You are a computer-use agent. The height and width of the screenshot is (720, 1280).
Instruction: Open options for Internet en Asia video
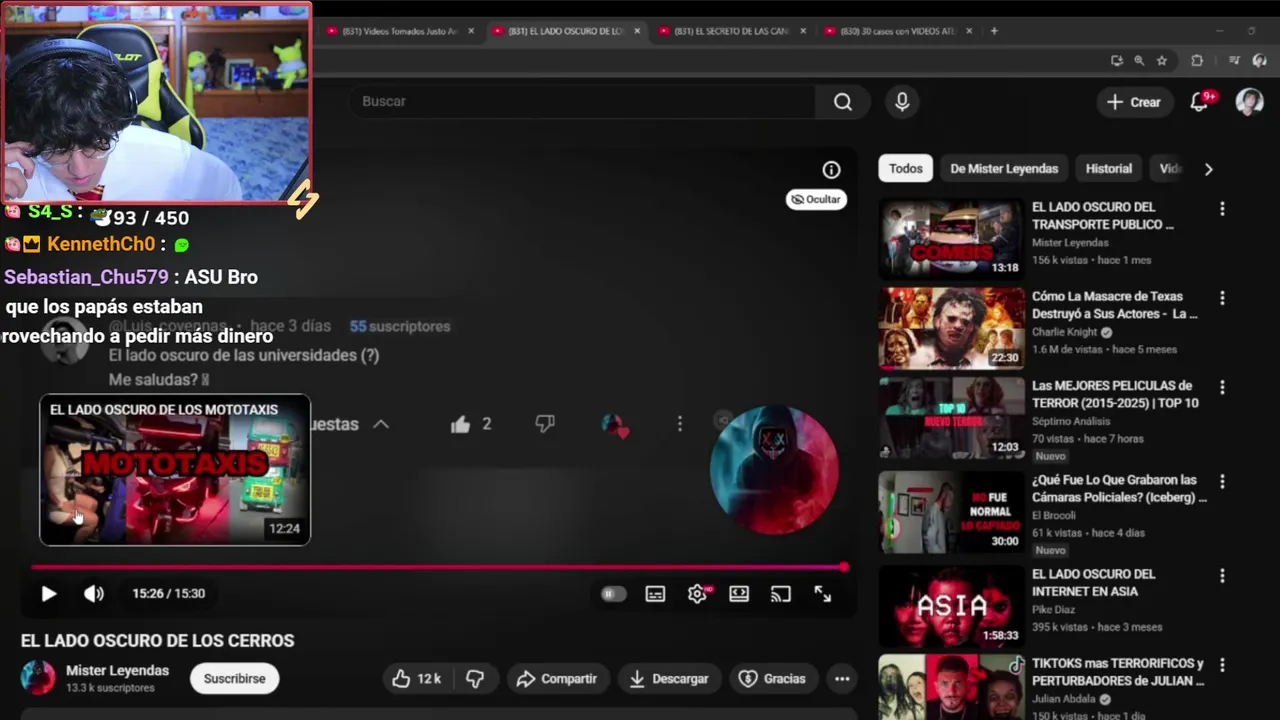(1222, 576)
